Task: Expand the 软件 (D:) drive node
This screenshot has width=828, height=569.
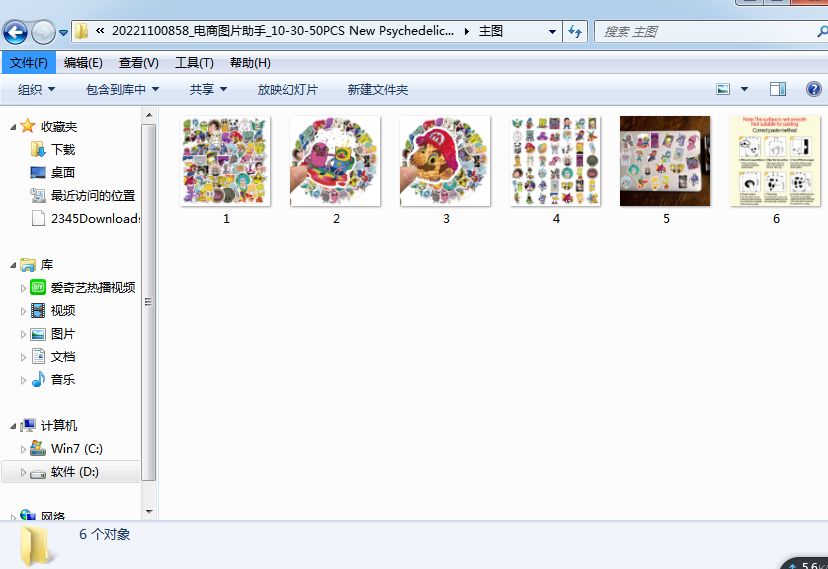Action: (23, 472)
